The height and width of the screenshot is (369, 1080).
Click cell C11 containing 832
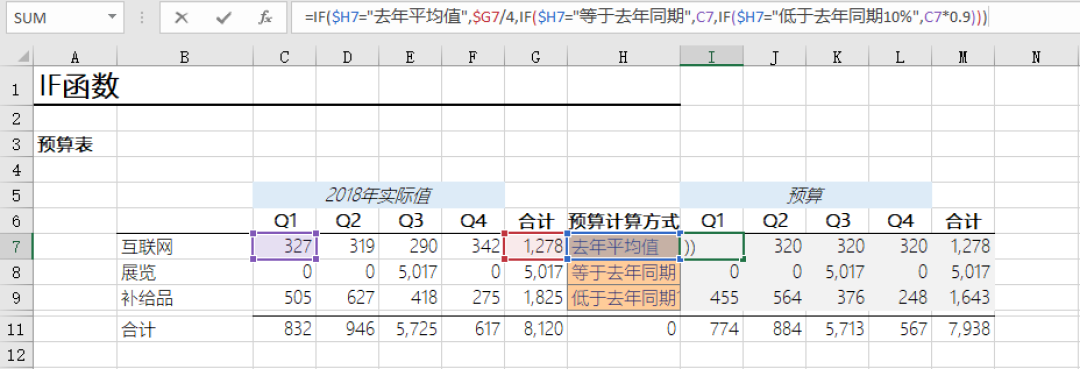(284, 329)
